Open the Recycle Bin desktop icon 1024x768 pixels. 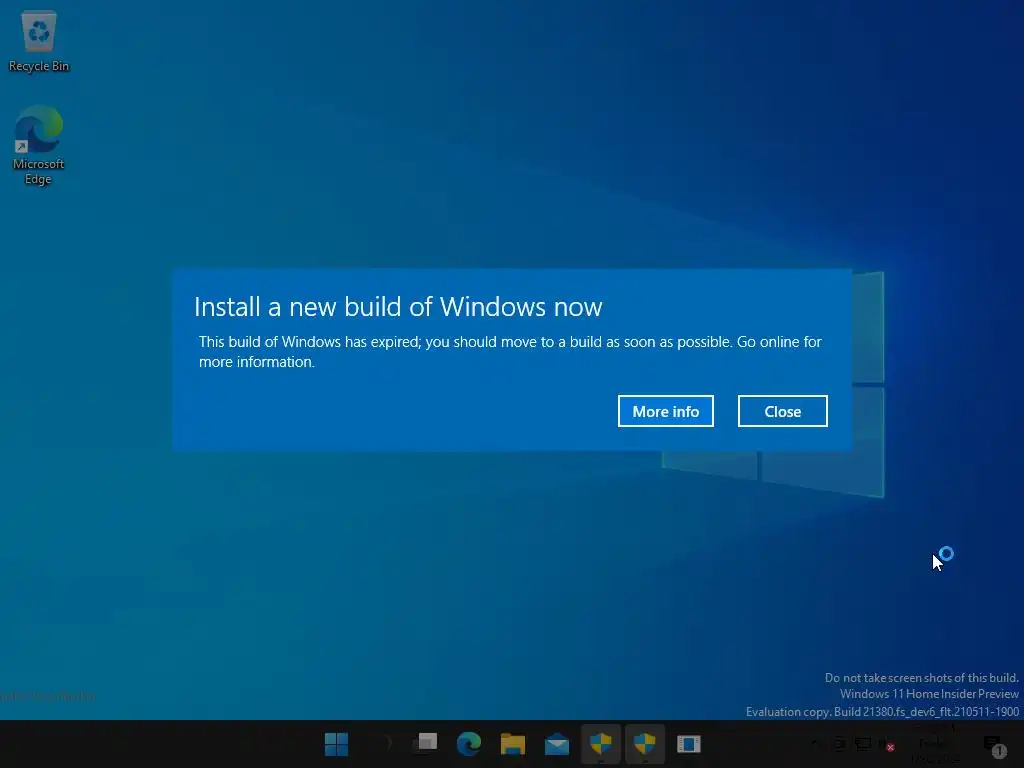point(39,40)
